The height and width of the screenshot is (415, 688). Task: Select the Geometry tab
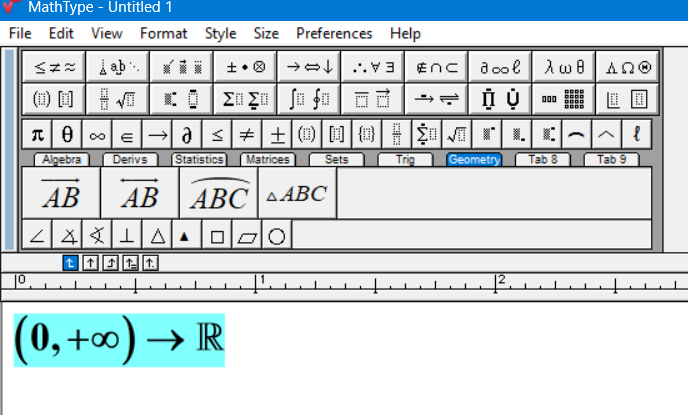pos(474,159)
